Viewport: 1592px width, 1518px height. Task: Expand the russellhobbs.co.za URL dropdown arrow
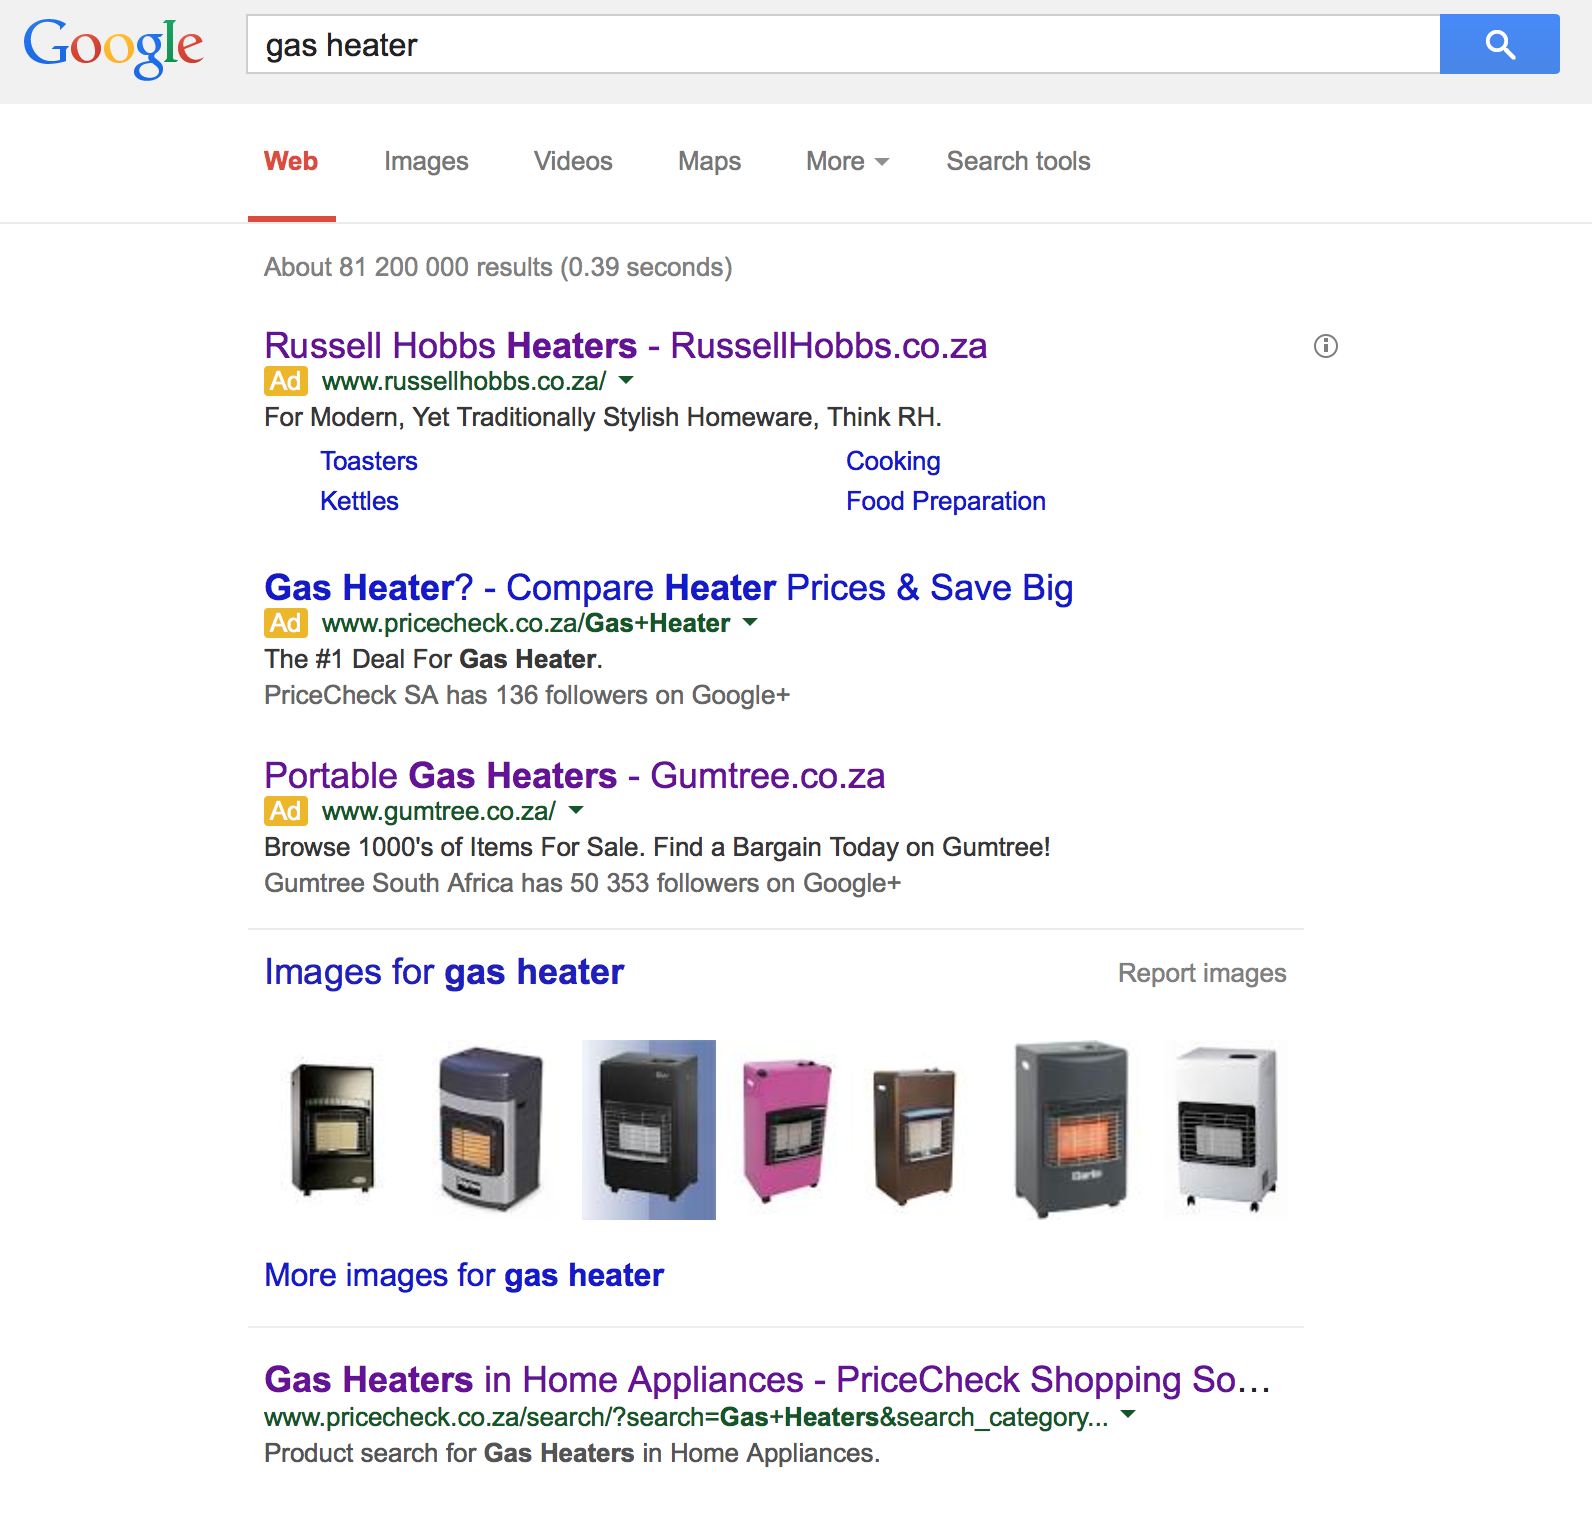626,380
